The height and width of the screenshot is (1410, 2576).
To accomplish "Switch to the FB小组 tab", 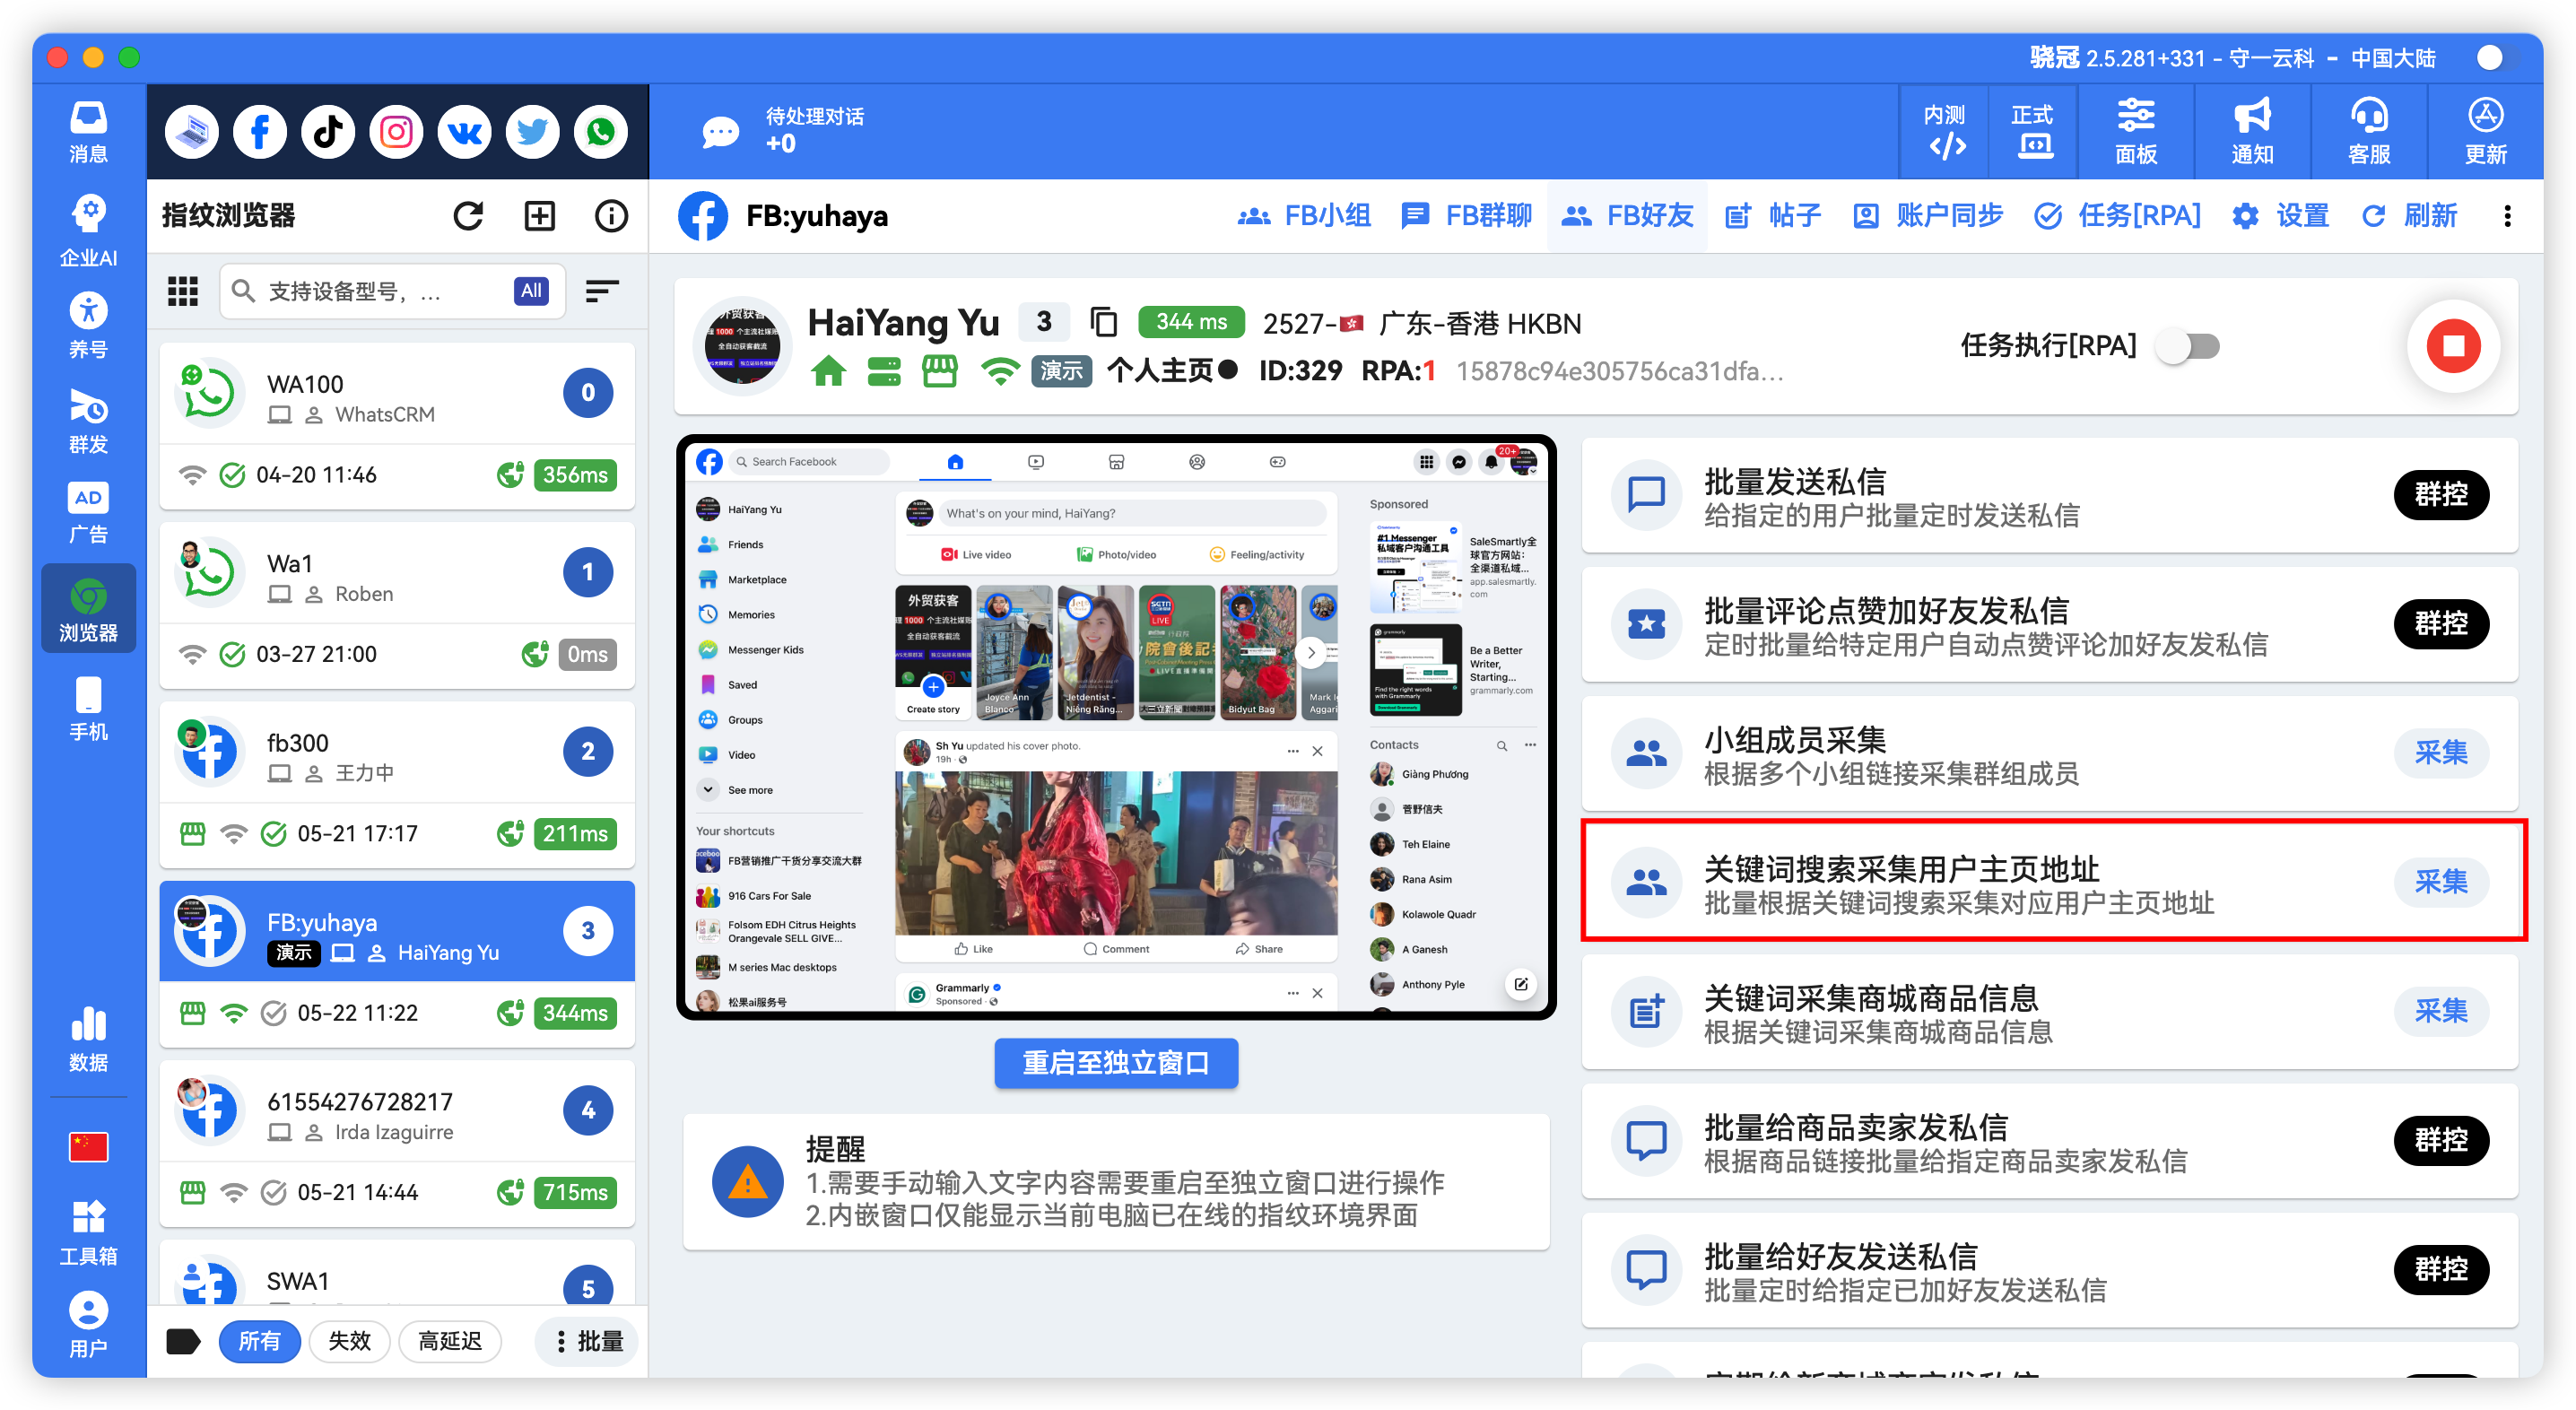I will (1307, 215).
